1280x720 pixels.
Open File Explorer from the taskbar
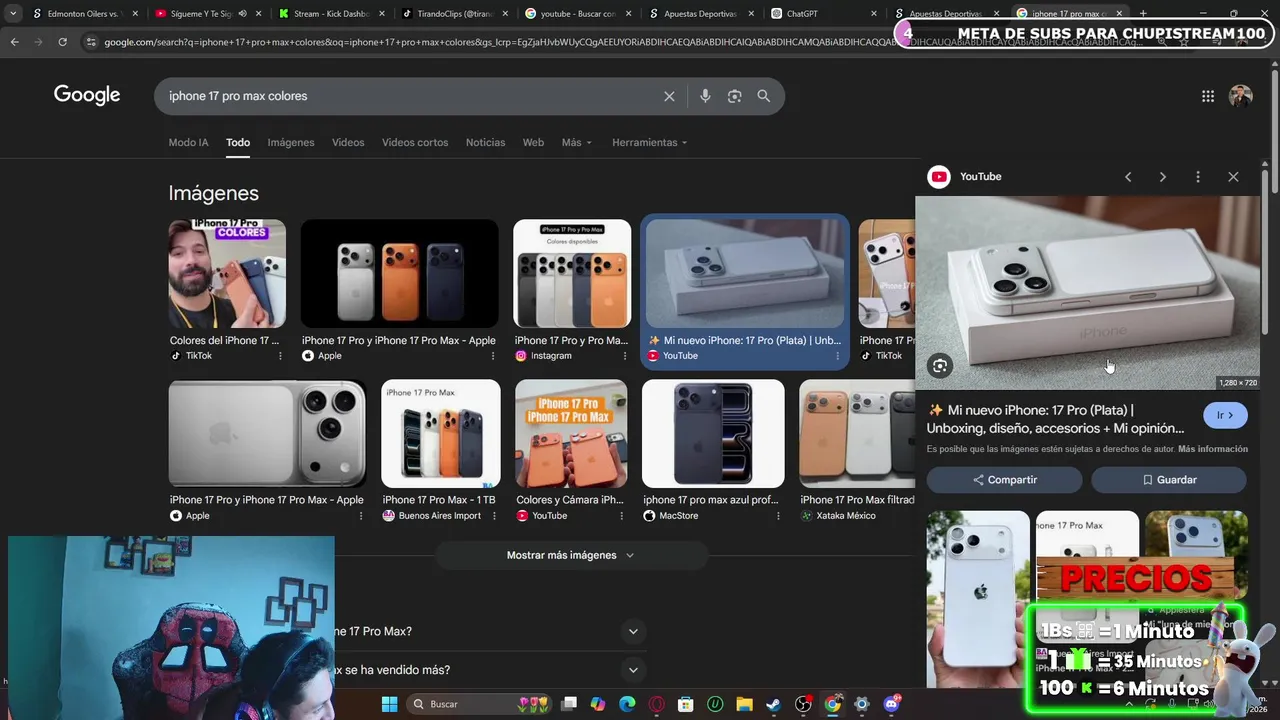point(744,704)
